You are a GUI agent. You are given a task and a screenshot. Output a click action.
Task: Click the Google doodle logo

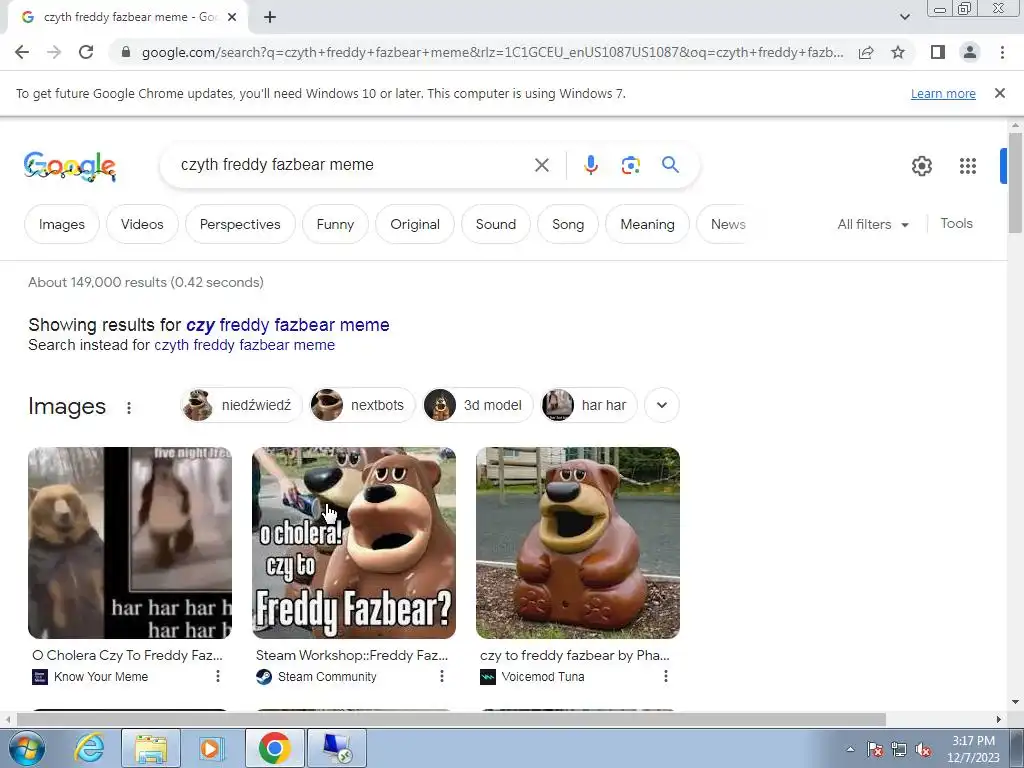coord(70,166)
